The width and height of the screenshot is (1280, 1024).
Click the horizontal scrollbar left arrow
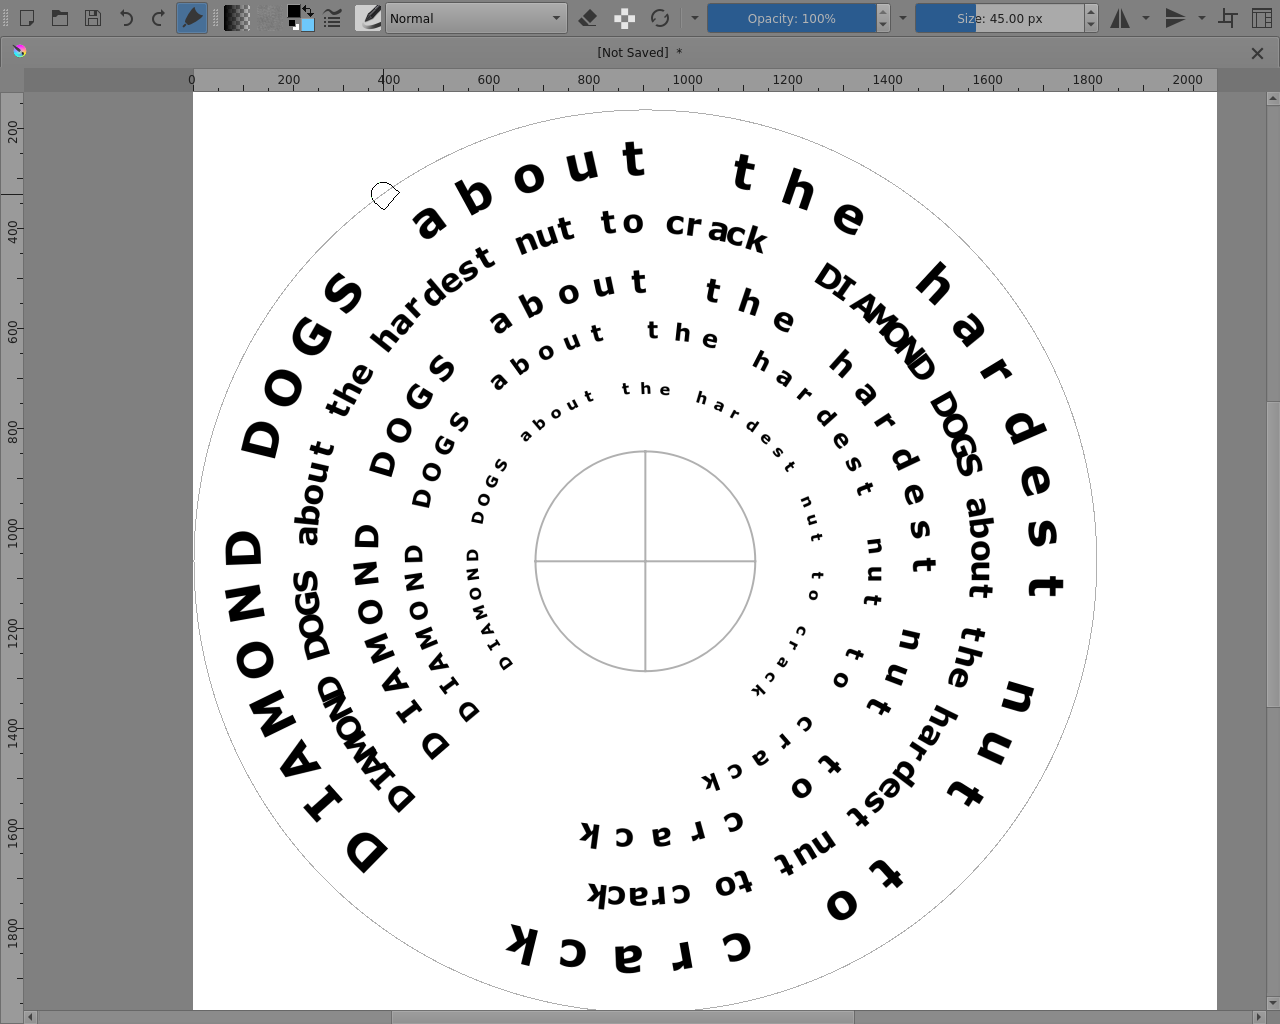point(30,1017)
